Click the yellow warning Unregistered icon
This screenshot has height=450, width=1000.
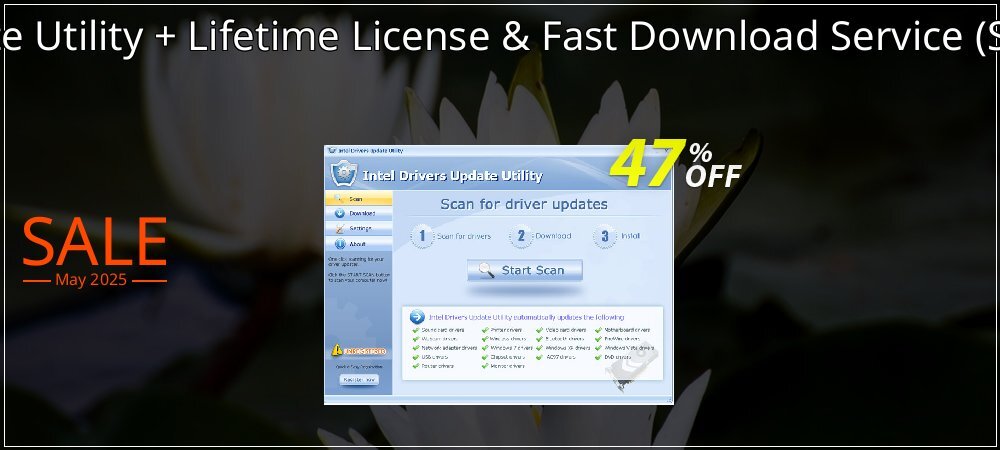tap(337, 350)
